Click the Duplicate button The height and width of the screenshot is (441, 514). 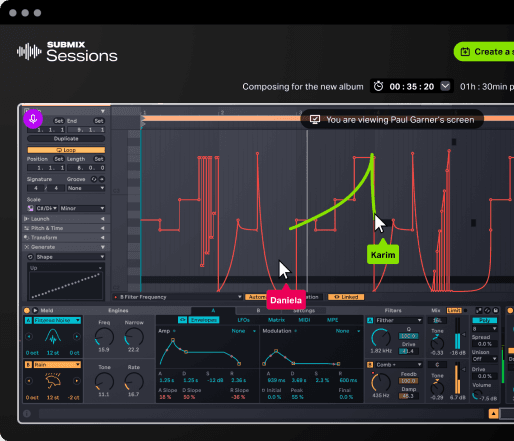[x=66, y=139]
